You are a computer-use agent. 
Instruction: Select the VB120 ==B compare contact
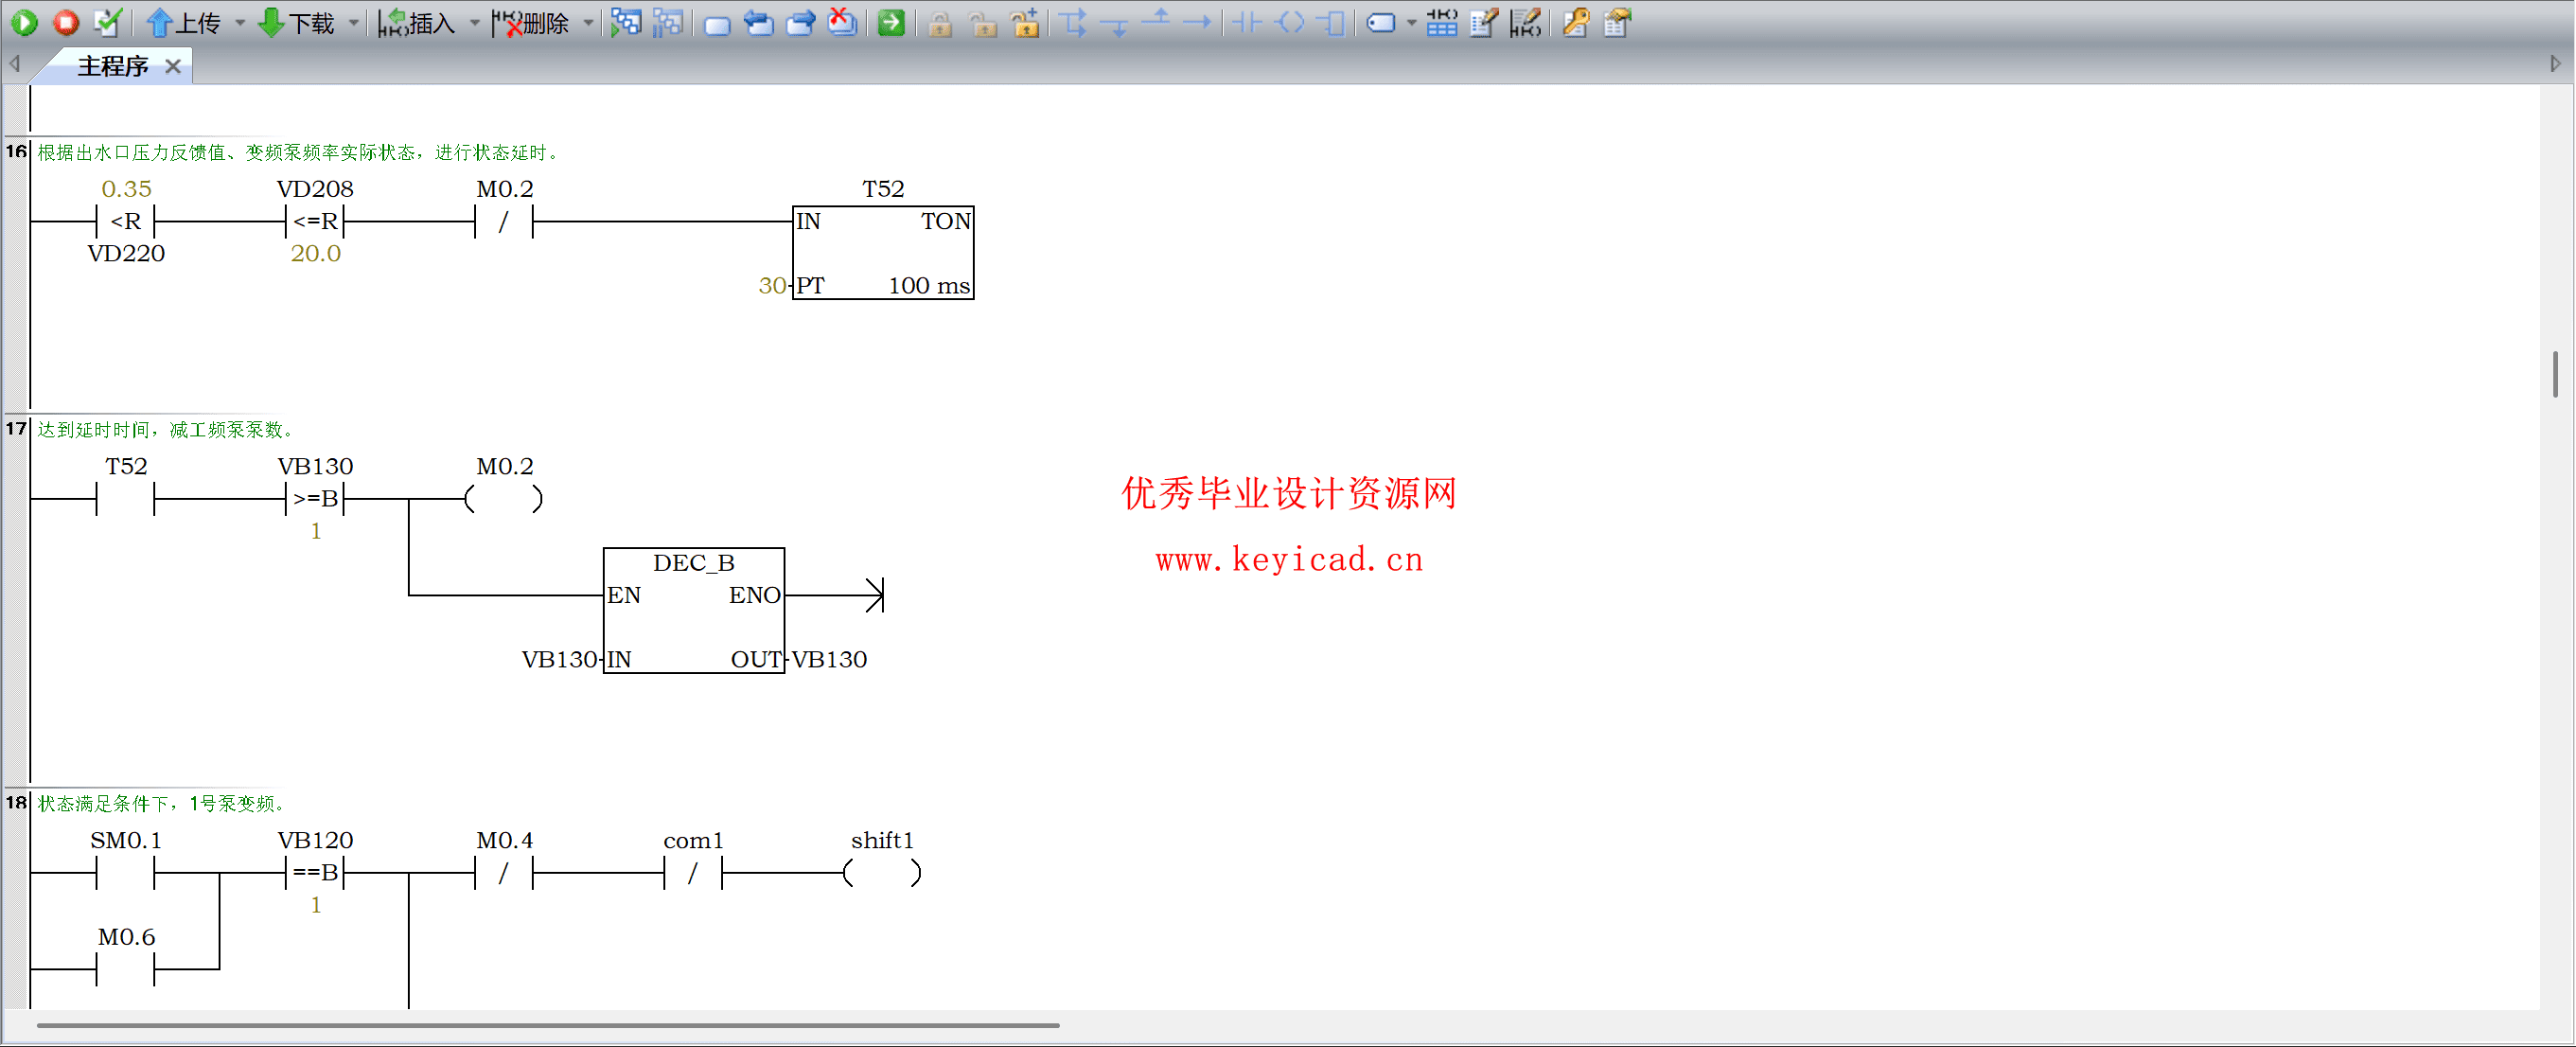[x=315, y=872]
